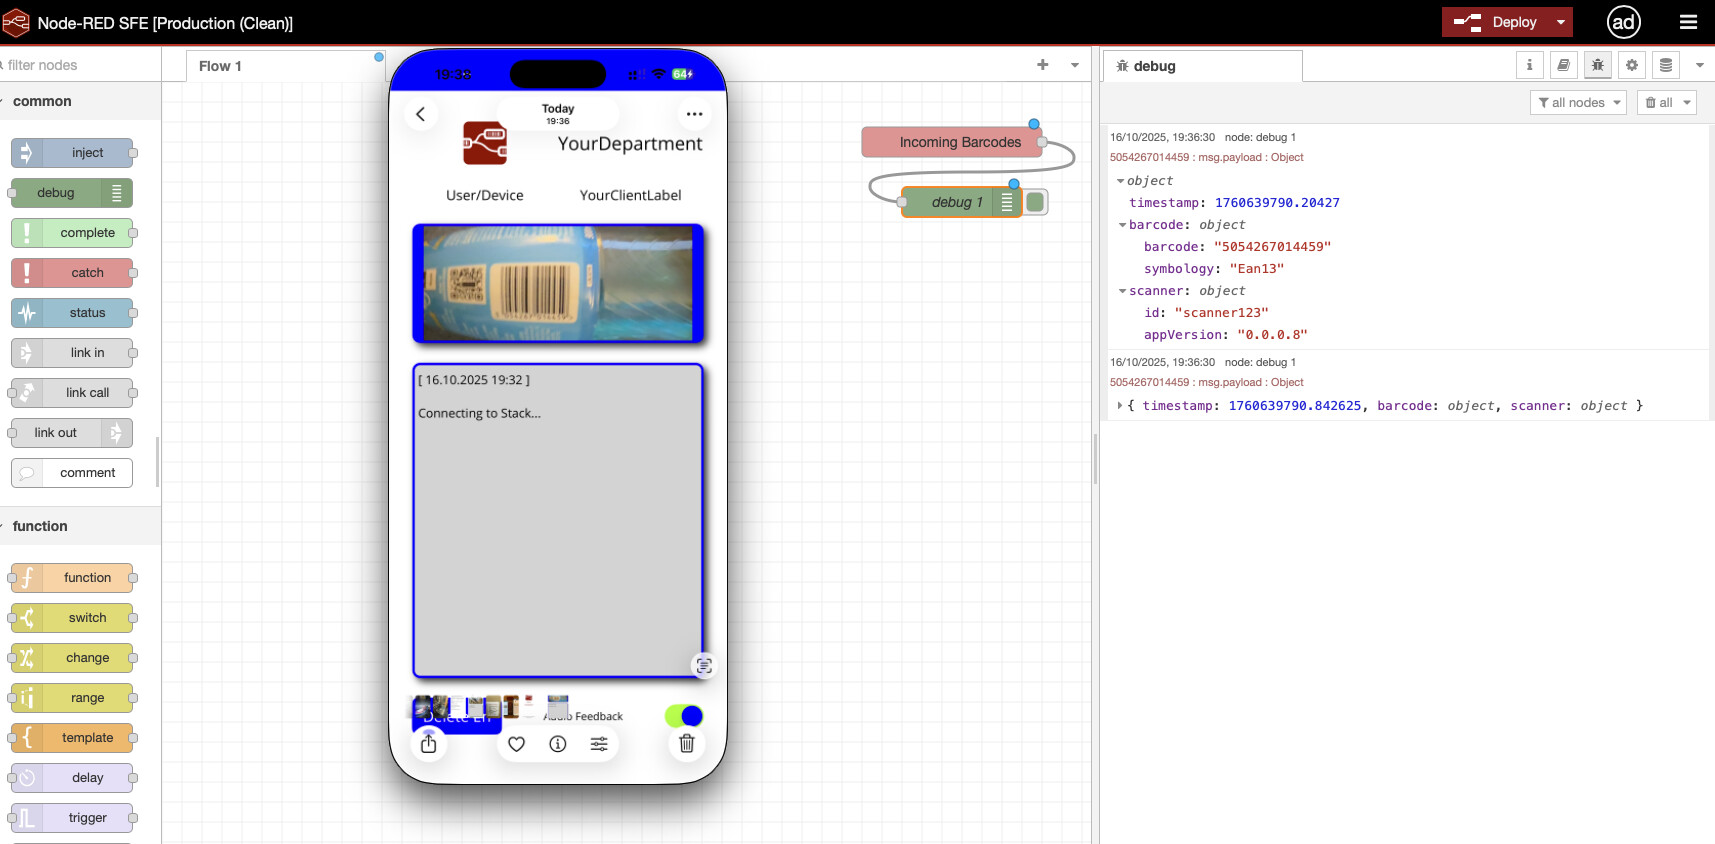Image resolution: width=1715 pixels, height=844 pixels.
Task: Pick the link in node from palette
Action: pyautogui.click(x=72, y=353)
